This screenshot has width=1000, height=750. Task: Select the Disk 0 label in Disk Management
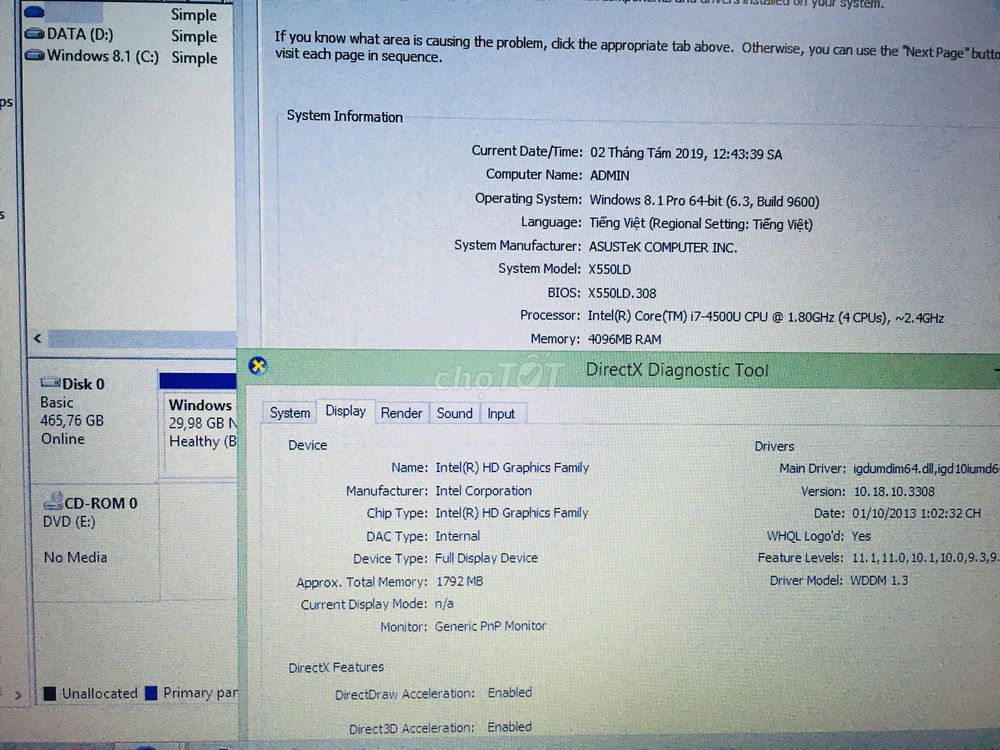point(83,384)
